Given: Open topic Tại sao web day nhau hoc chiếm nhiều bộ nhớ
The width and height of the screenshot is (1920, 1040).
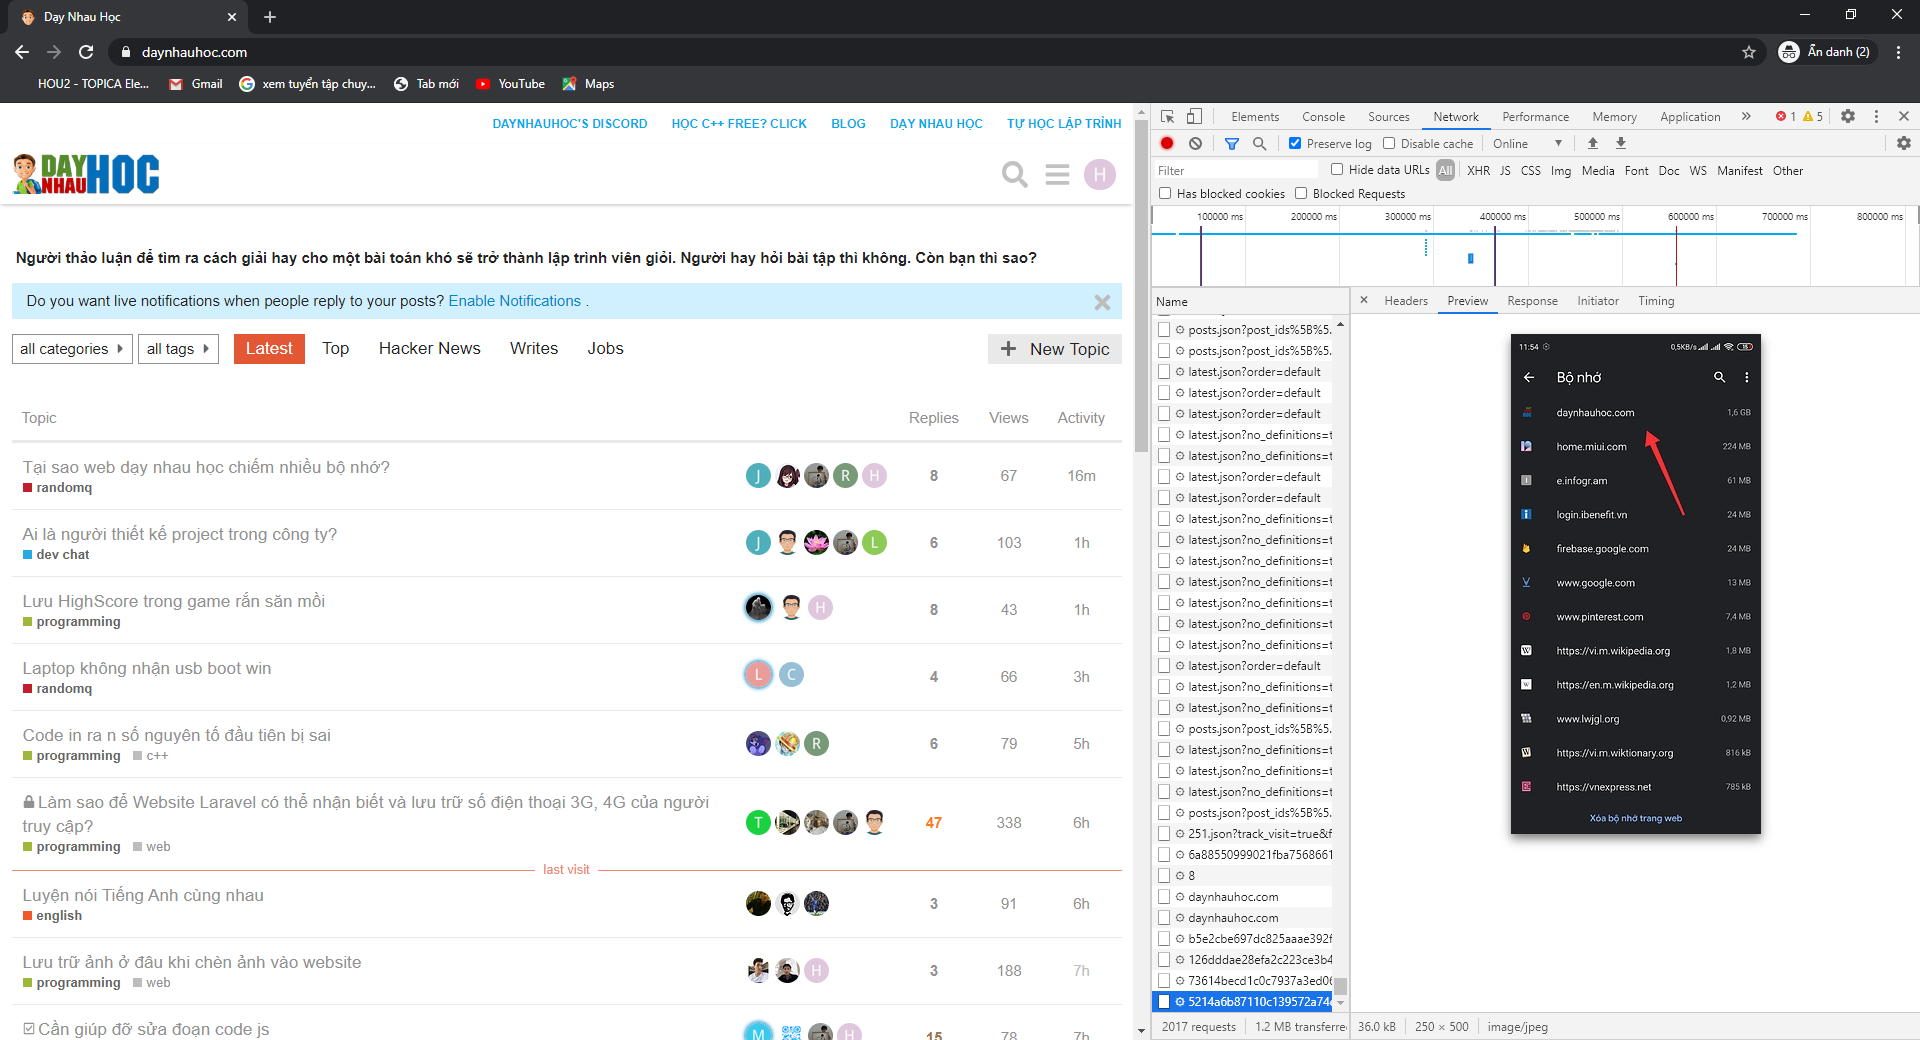Looking at the screenshot, I should 206,467.
